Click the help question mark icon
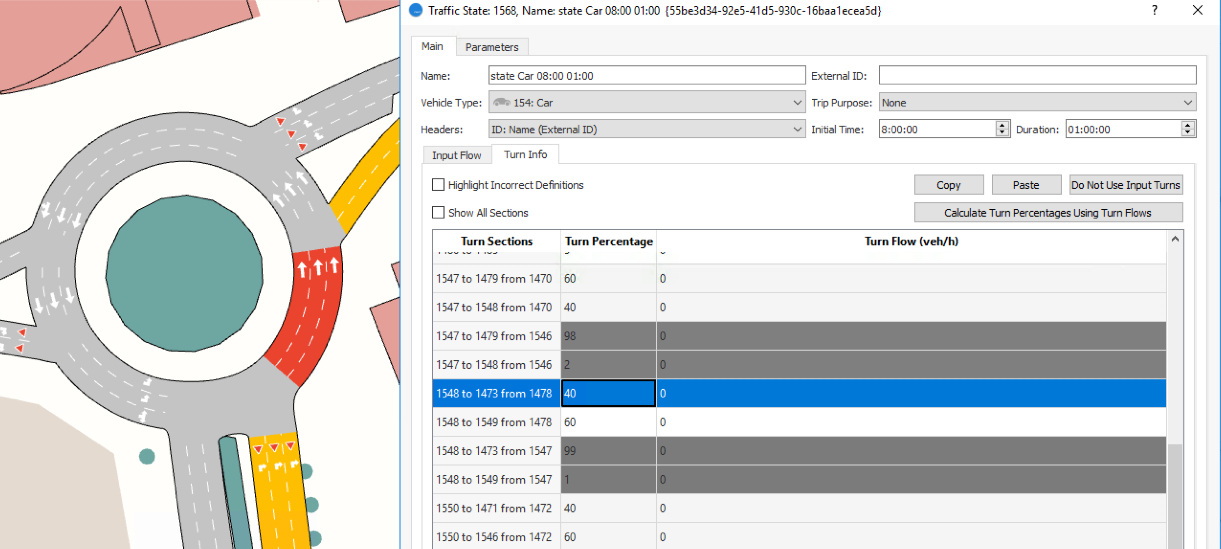 1155,10
